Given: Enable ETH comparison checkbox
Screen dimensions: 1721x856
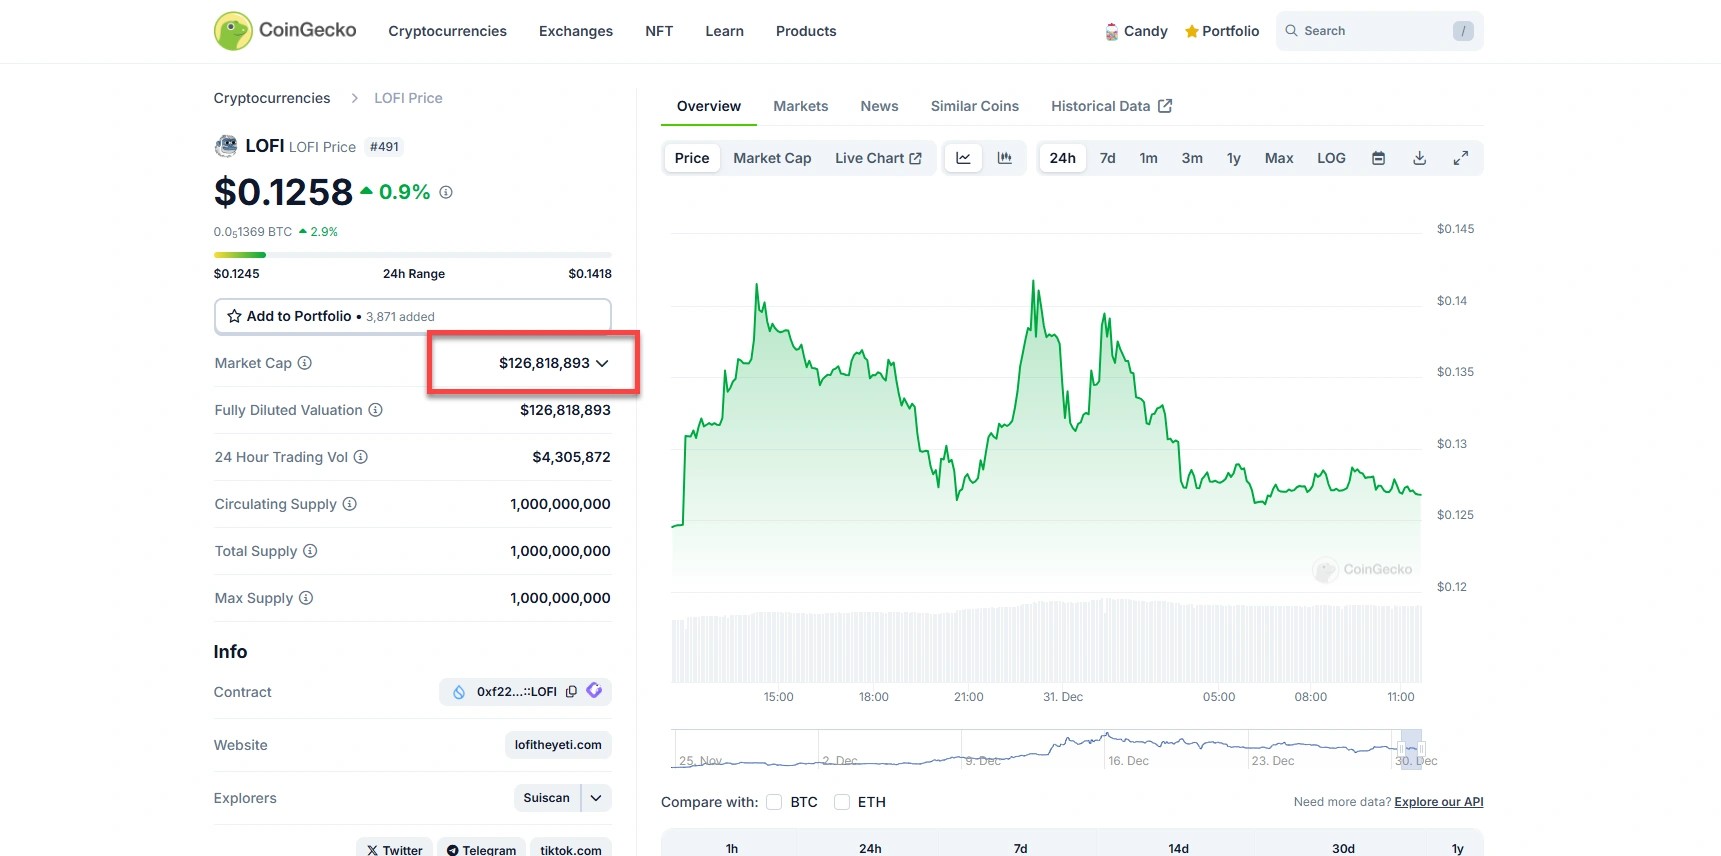Looking at the screenshot, I should [x=842, y=802].
